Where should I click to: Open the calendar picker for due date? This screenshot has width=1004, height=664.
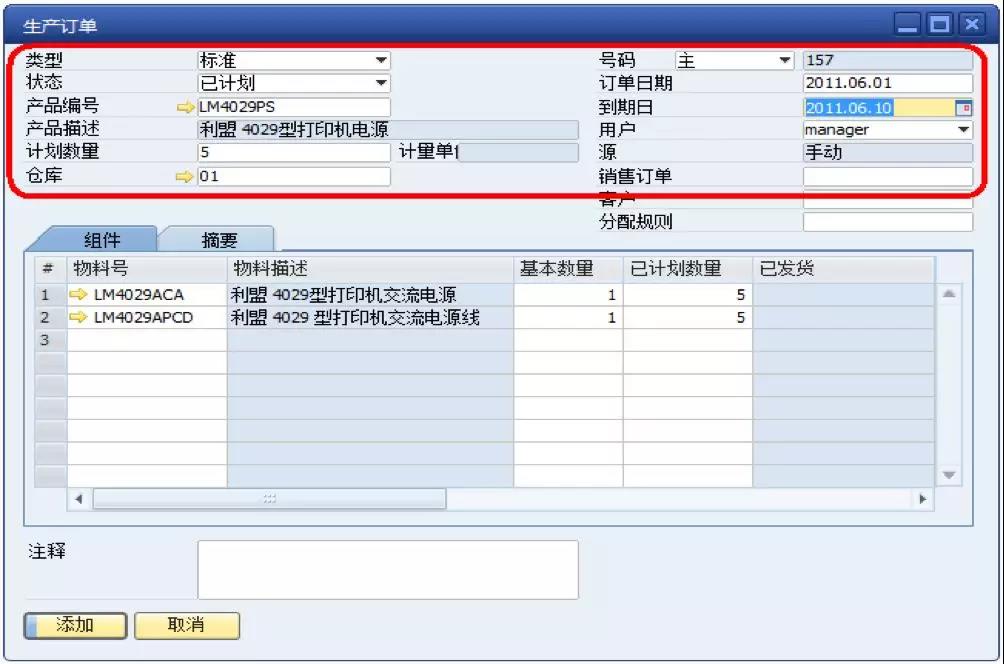(964, 107)
